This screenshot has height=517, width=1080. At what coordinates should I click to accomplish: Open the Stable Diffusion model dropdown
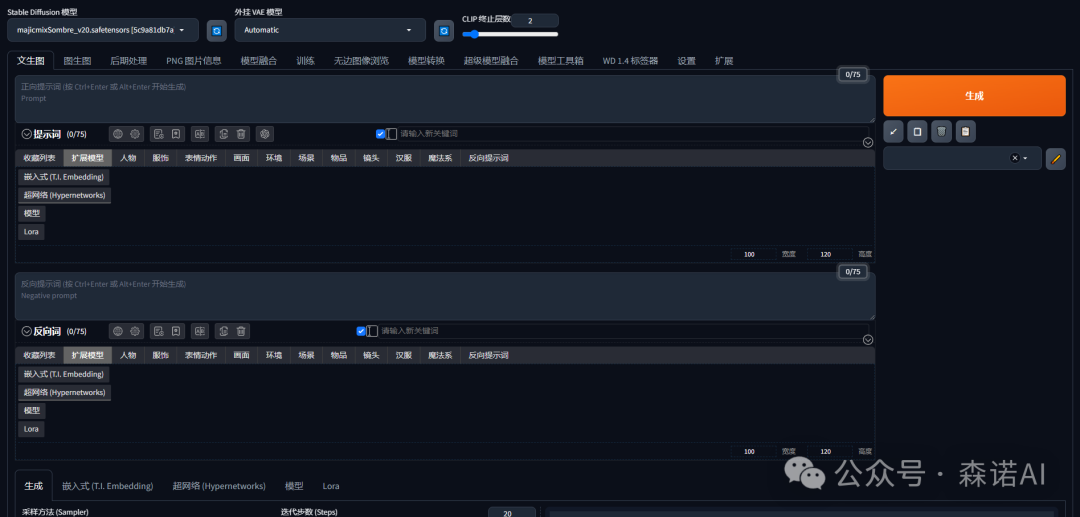tap(103, 30)
